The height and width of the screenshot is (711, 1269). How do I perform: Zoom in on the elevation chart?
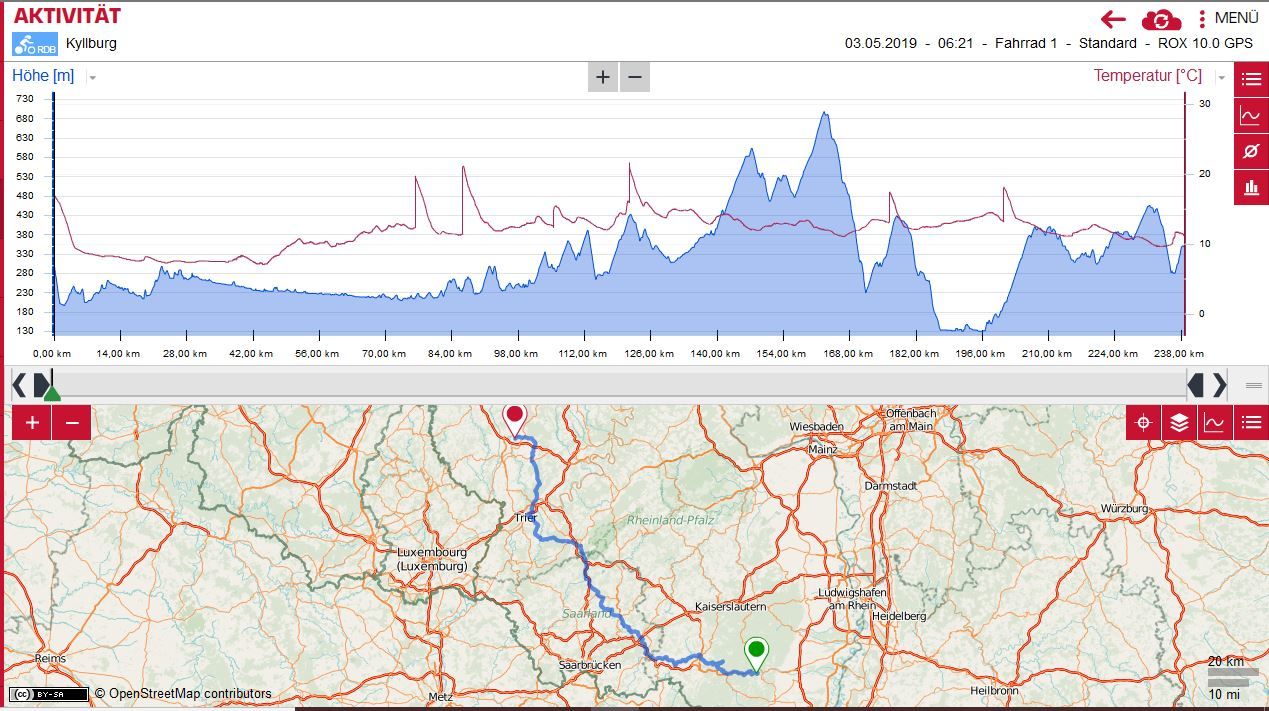pyautogui.click(x=602, y=77)
